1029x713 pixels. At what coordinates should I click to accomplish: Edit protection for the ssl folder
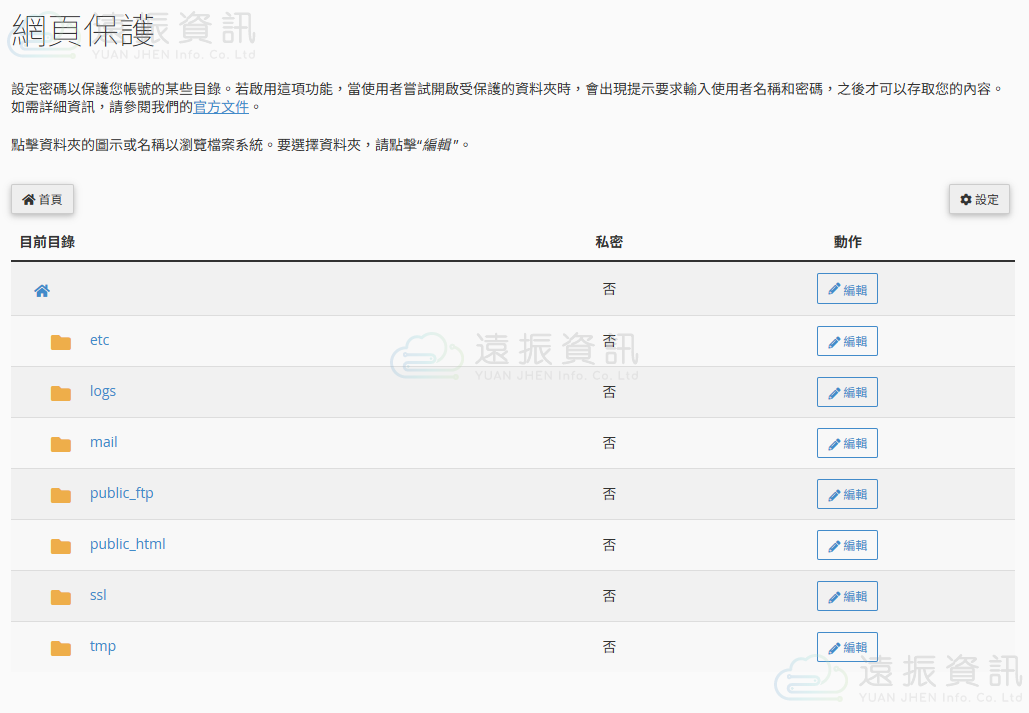pos(847,597)
